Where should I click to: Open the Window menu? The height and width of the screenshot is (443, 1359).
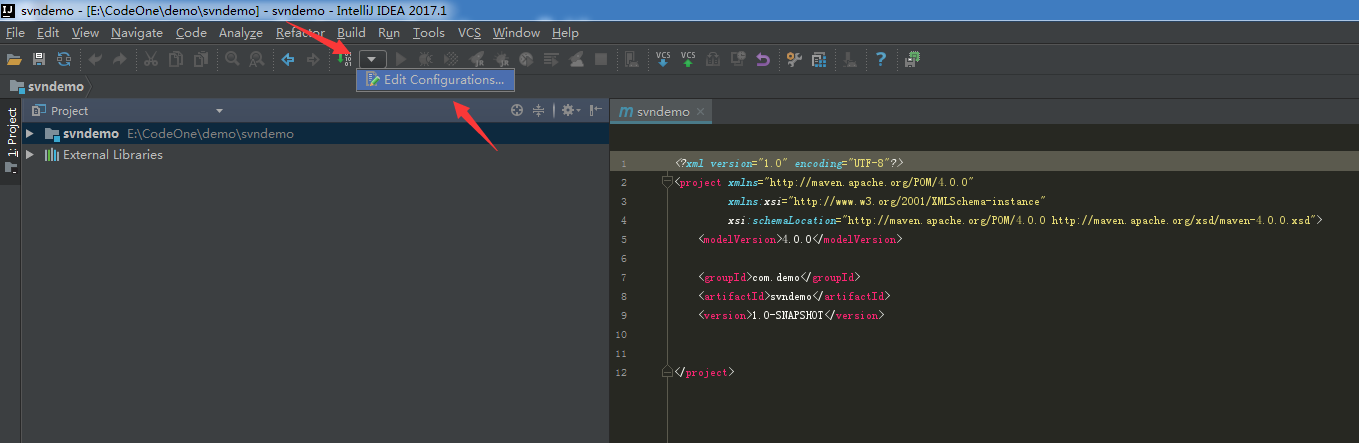click(x=516, y=33)
